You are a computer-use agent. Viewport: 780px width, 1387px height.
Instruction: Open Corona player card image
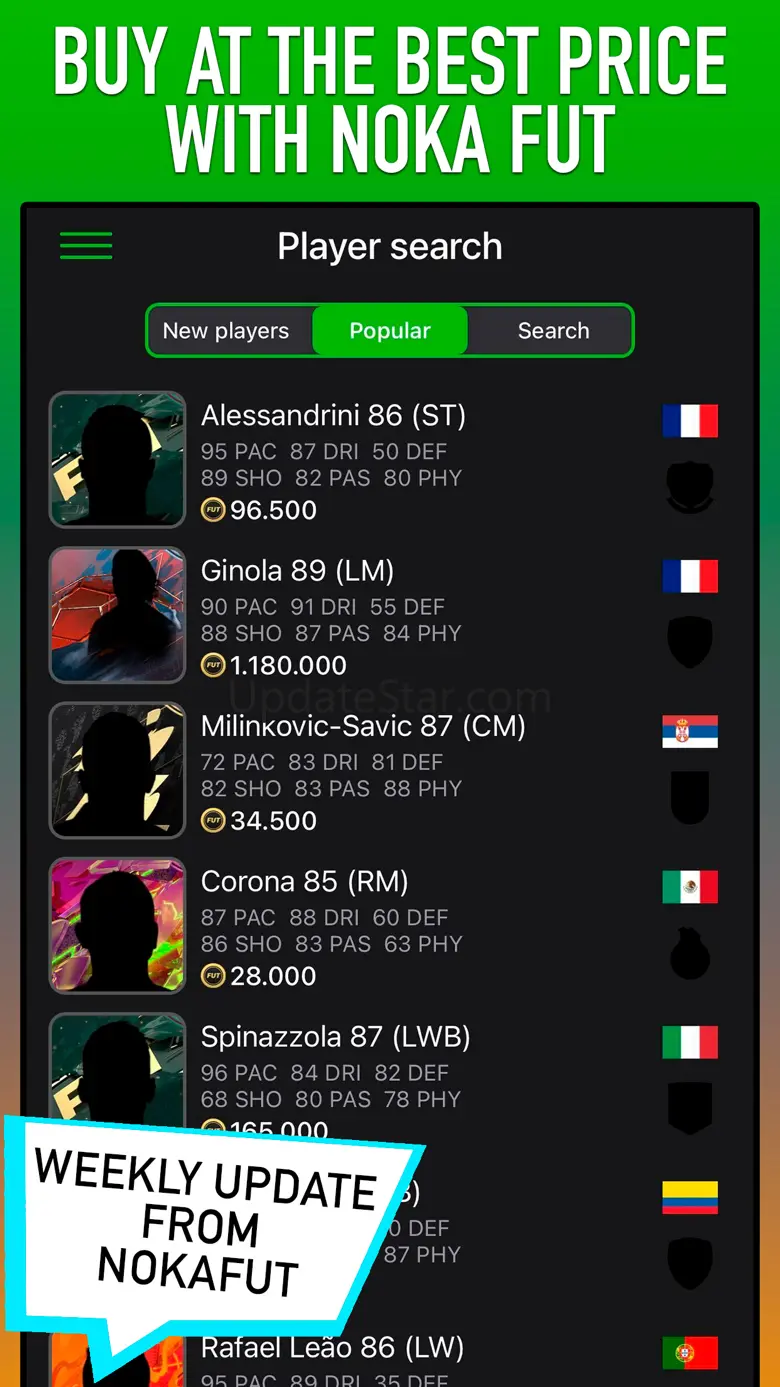[118, 926]
